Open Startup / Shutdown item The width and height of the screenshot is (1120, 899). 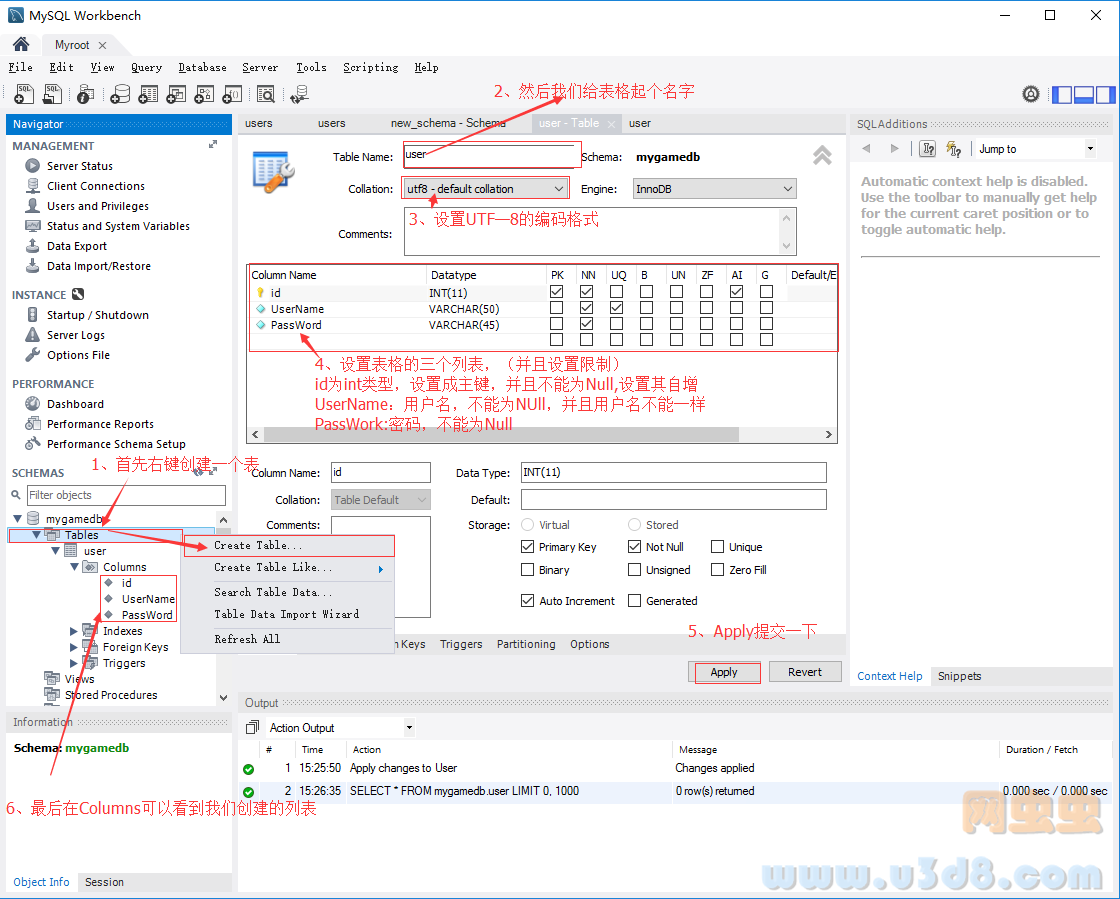point(97,315)
